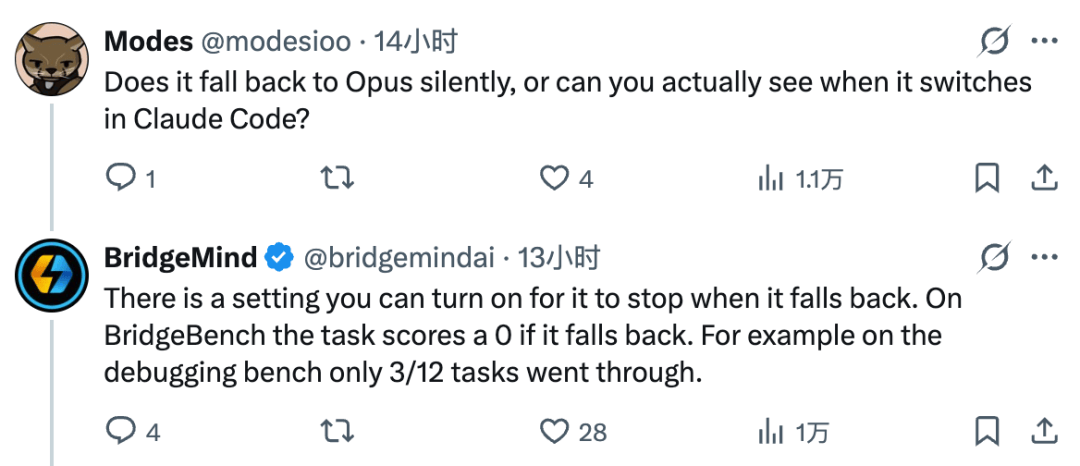
Task: Retweet the Modes post
Action: coord(339,179)
